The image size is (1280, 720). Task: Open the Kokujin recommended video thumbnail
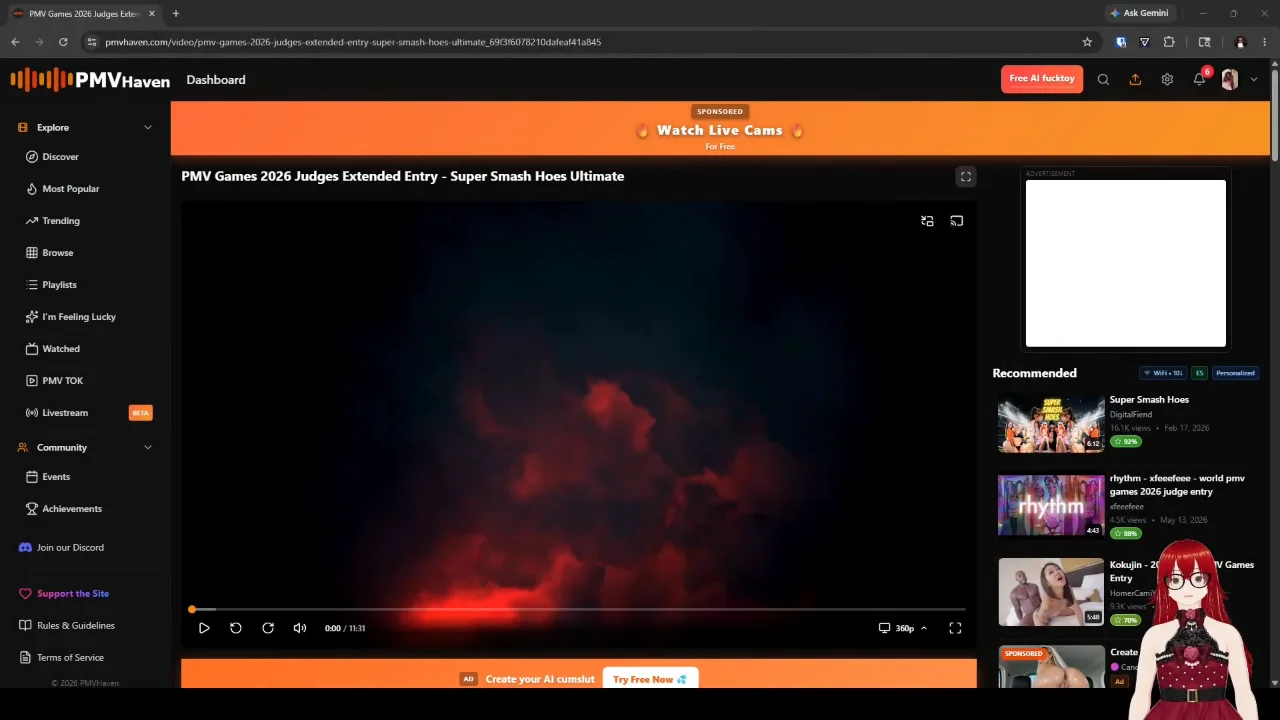coord(1051,592)
